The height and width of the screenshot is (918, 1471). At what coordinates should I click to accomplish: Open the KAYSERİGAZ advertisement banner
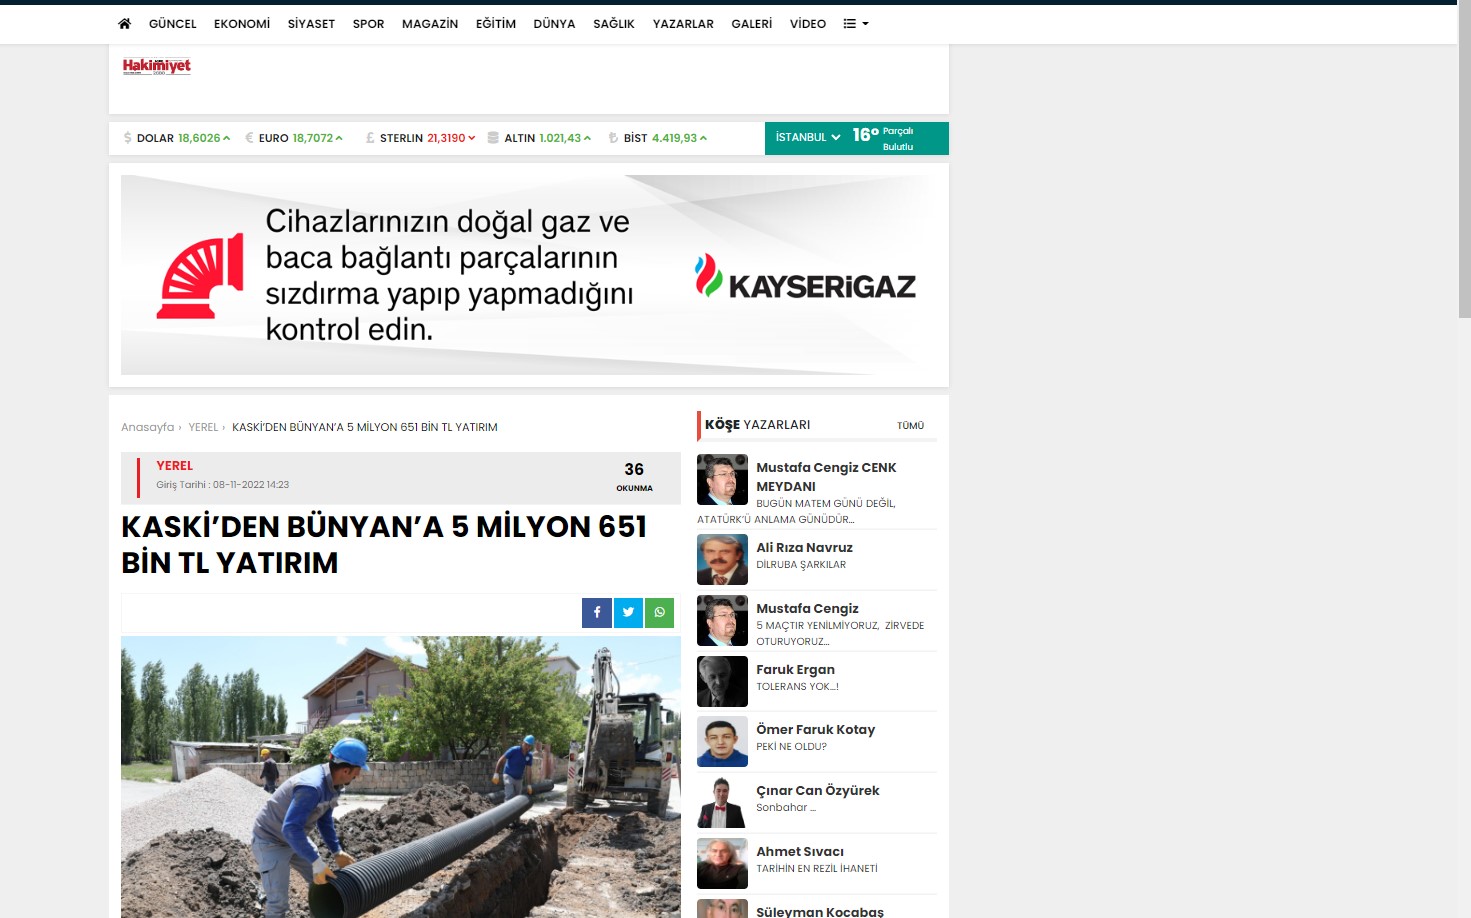[528, 275]
